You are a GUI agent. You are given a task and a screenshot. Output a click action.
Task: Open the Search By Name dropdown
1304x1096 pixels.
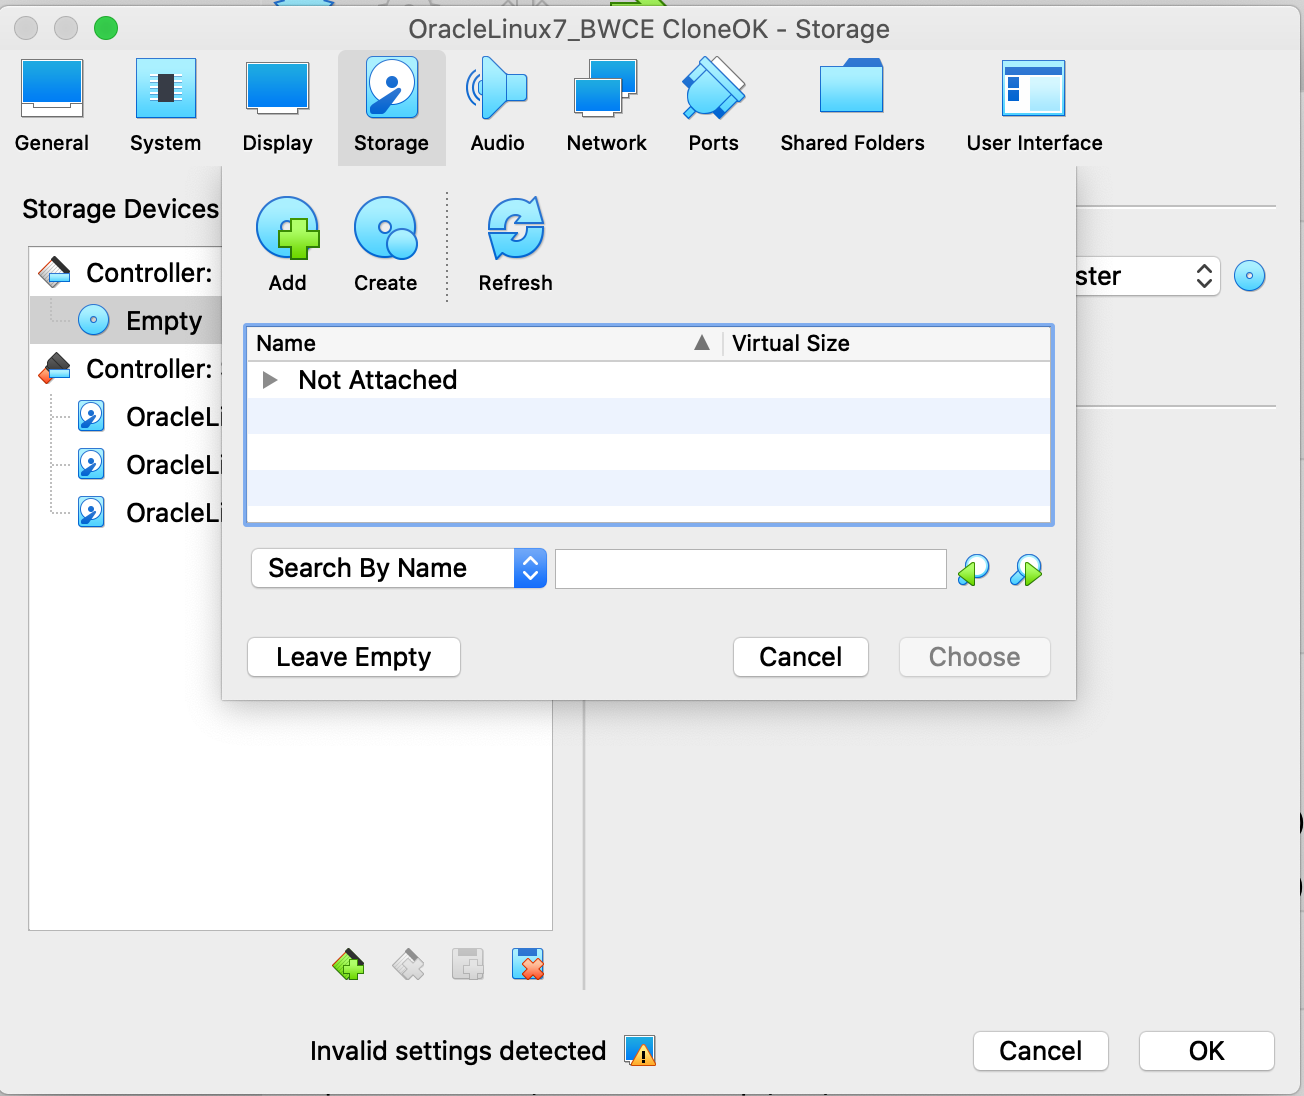click(398, 568)
